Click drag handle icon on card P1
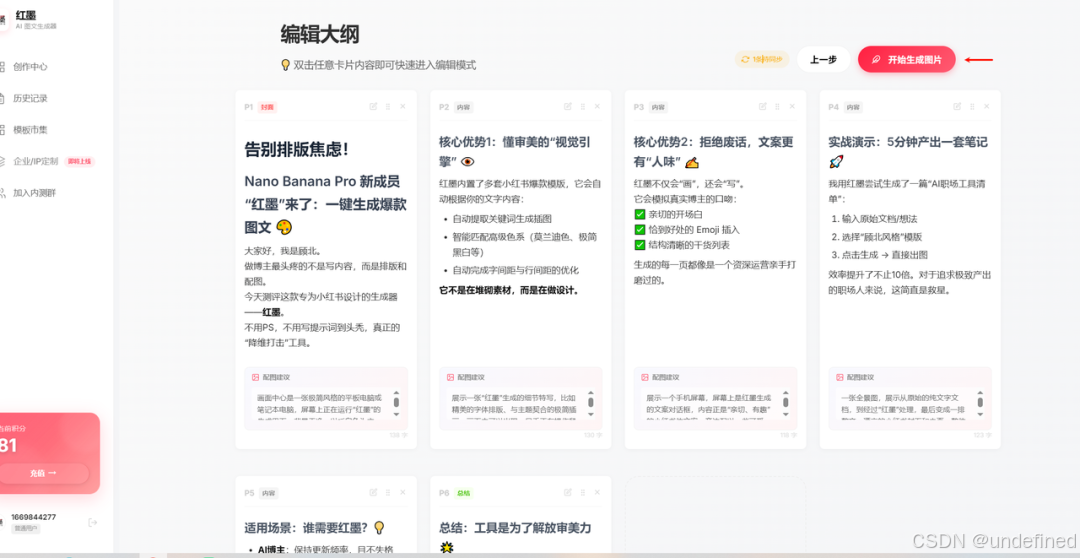The width and height of the screenshot is (1080, 558). 388,106
